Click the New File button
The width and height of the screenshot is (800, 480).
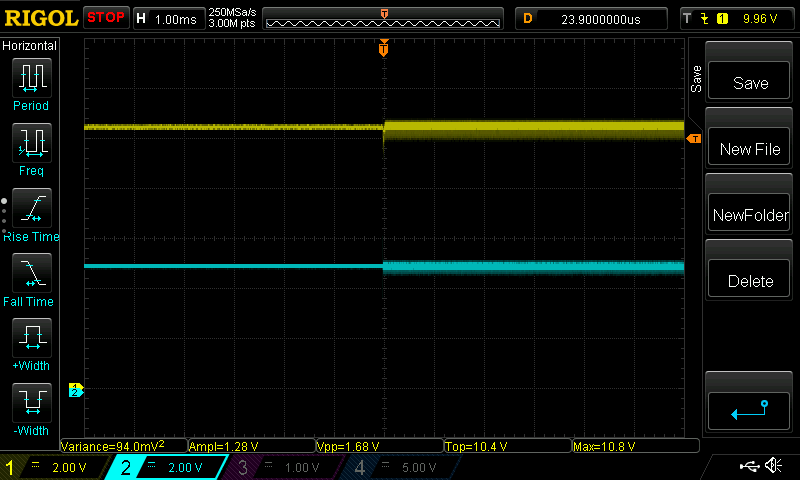749,147
